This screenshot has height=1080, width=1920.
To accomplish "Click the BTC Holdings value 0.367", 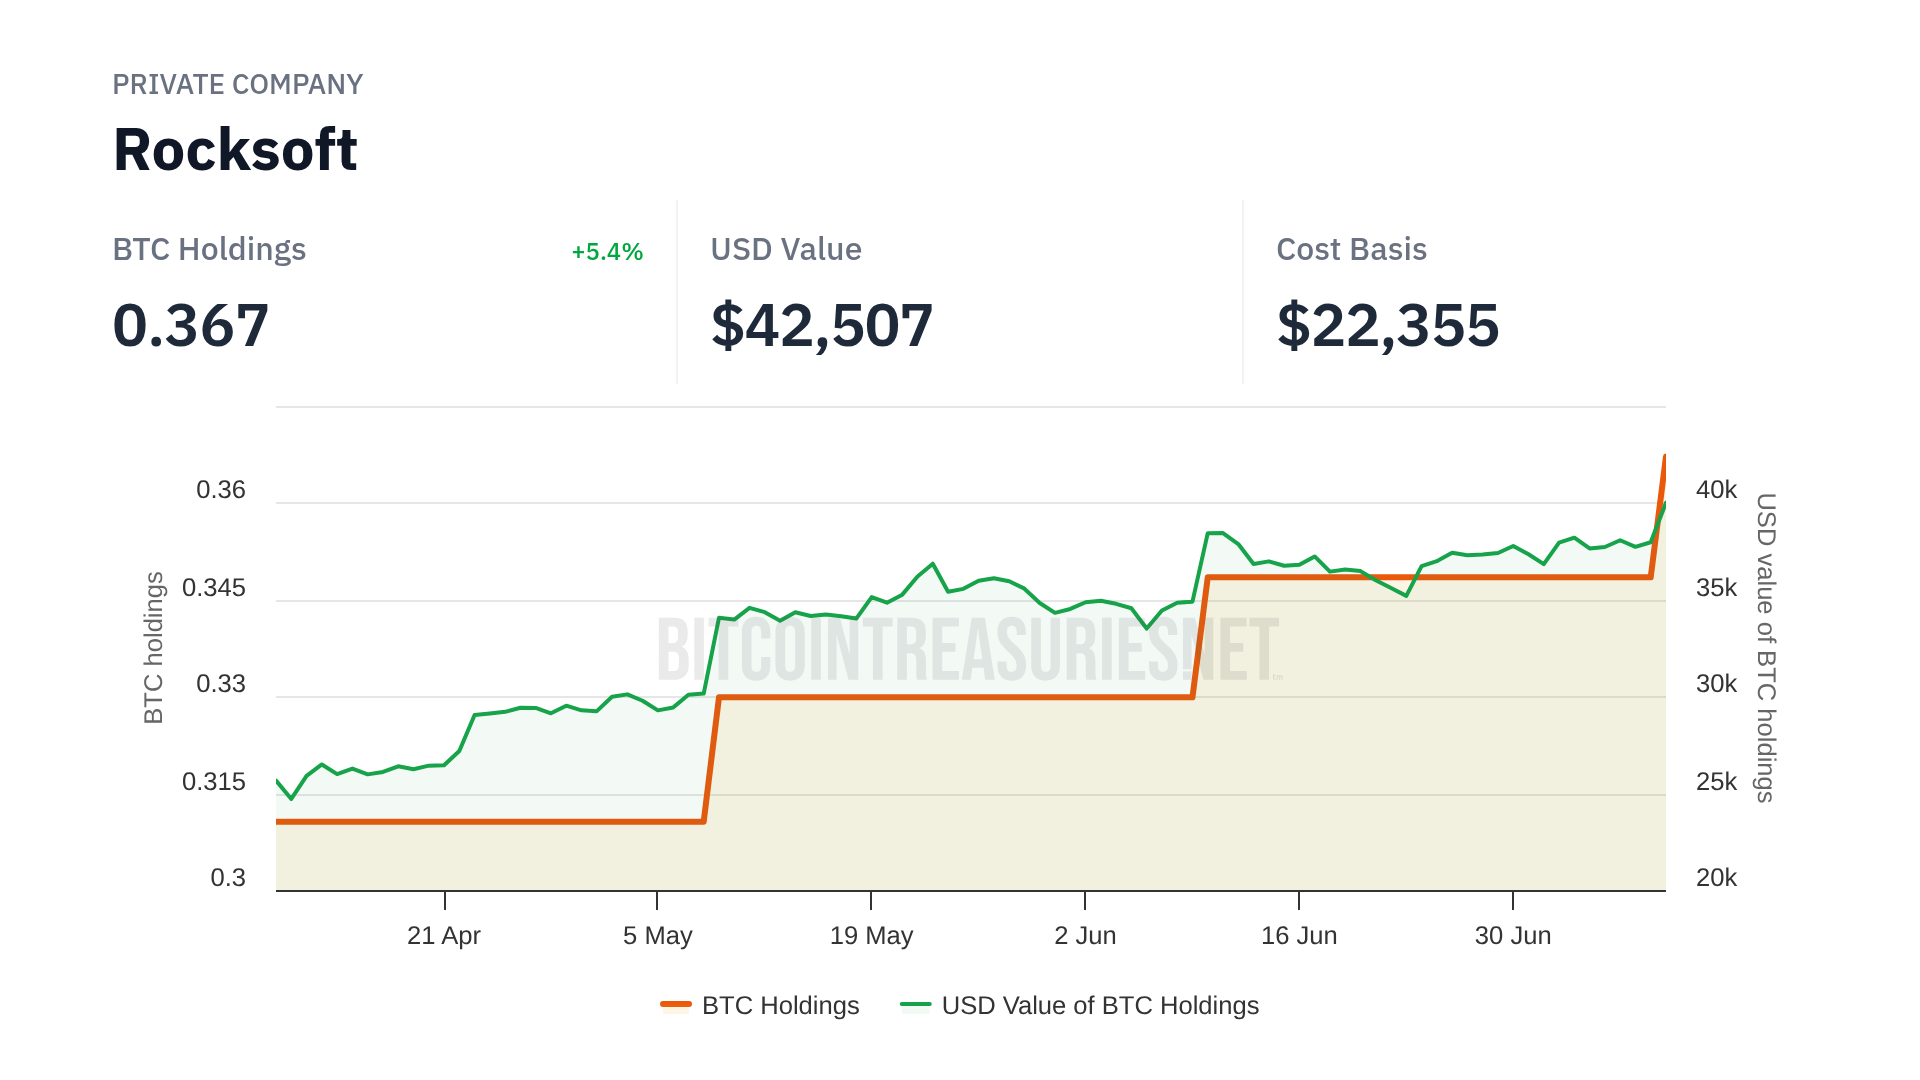I will pos(191,326).
